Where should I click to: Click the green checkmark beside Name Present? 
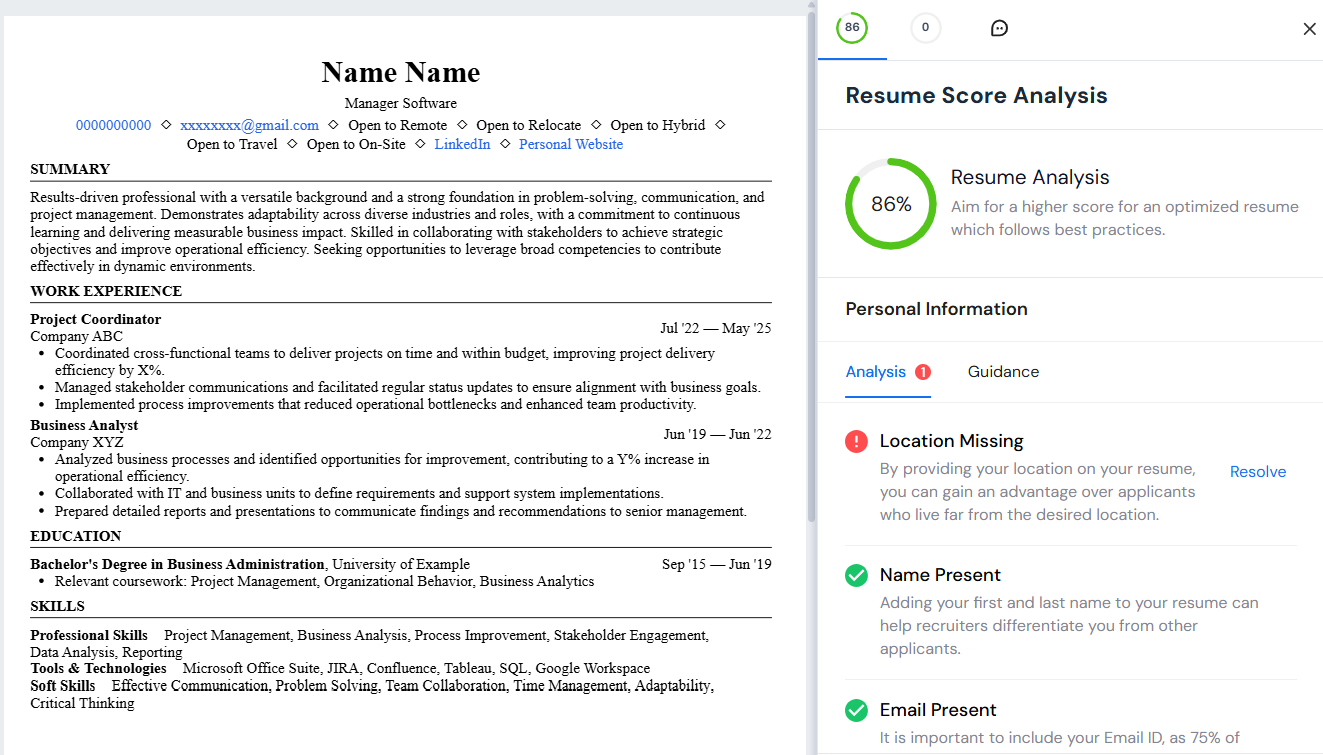pos(856,575)
